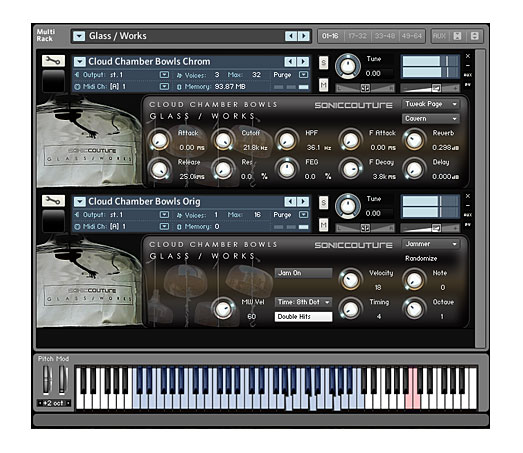Viewport: 523px width, 453px height.
Task: Click the Jammer Velocity knob
Action: coord(351,280)
